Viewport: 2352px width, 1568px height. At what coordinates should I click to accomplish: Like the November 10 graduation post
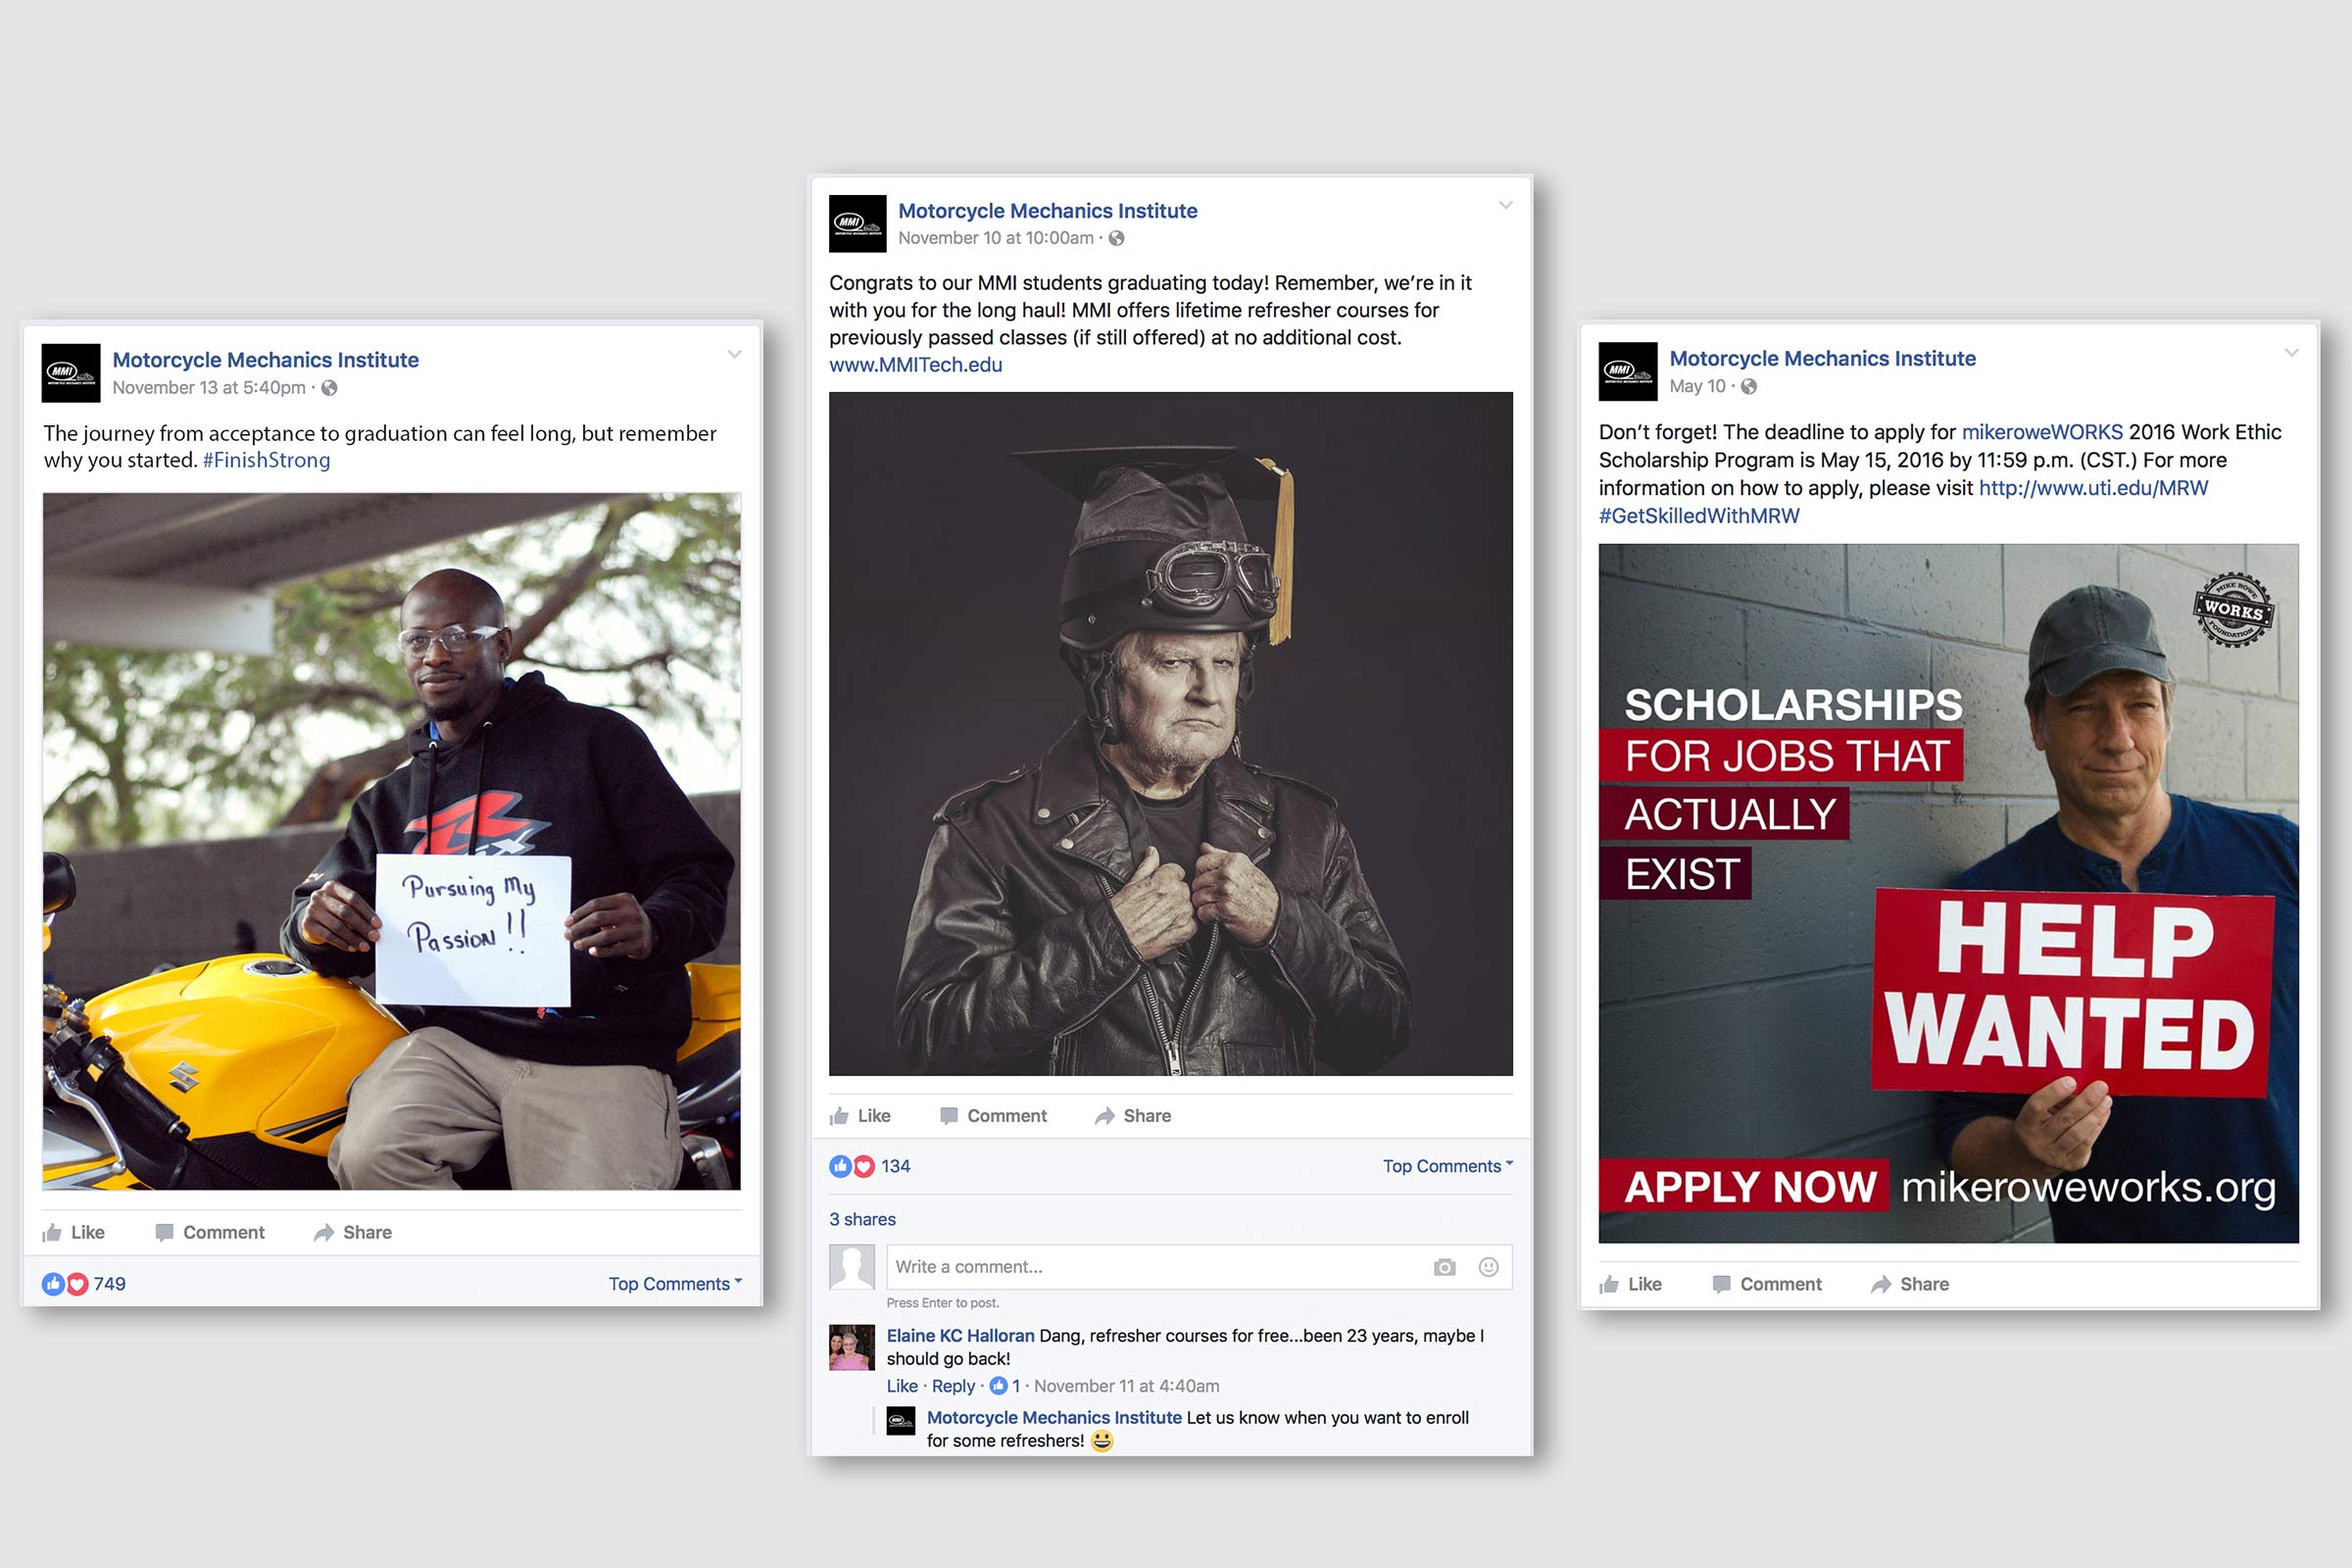coord(860,1116)
